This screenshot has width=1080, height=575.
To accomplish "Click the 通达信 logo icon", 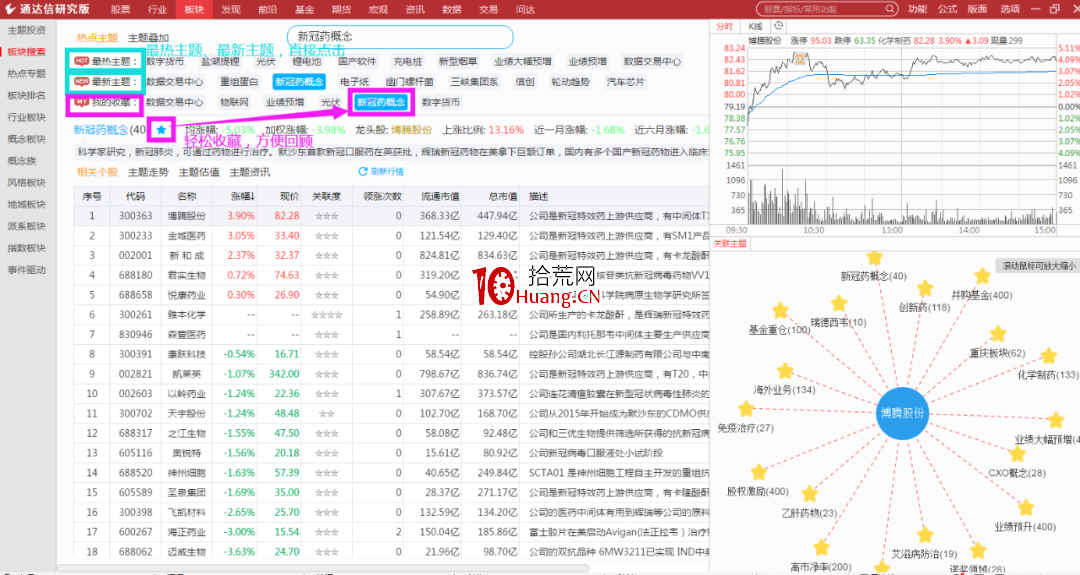I will click(10, 9).
